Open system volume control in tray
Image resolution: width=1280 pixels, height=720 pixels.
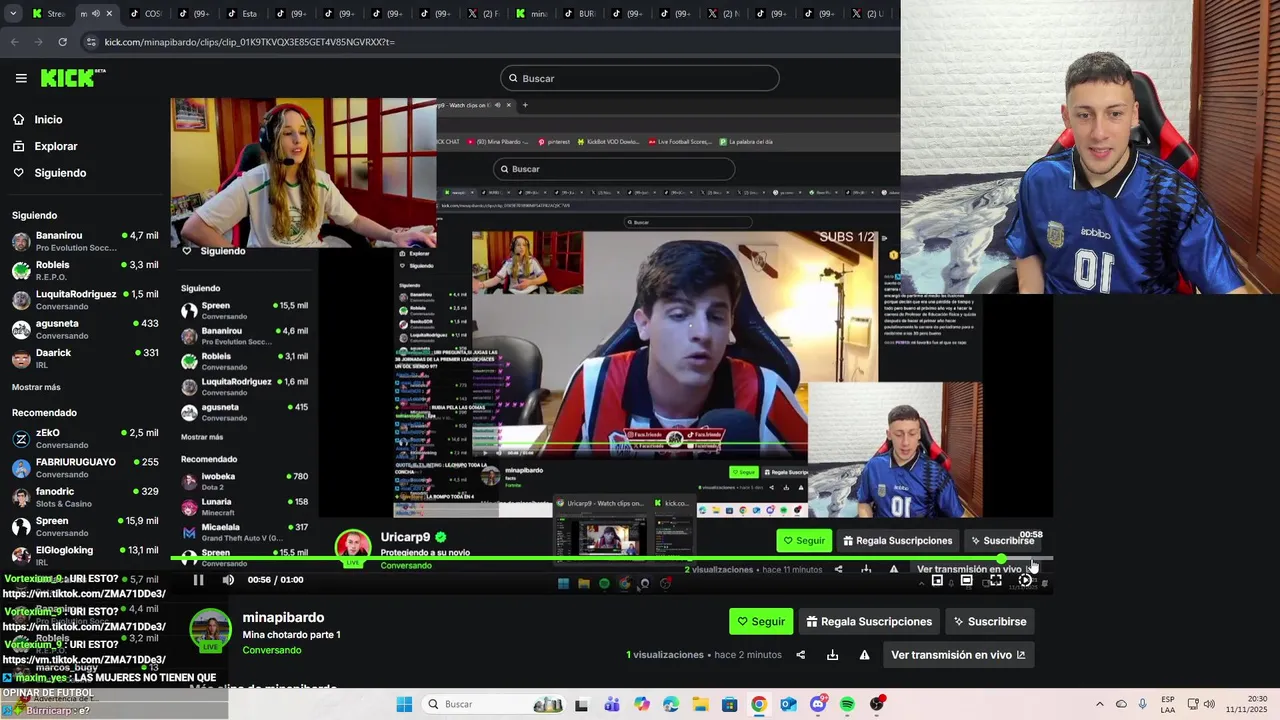(1209, 704)
